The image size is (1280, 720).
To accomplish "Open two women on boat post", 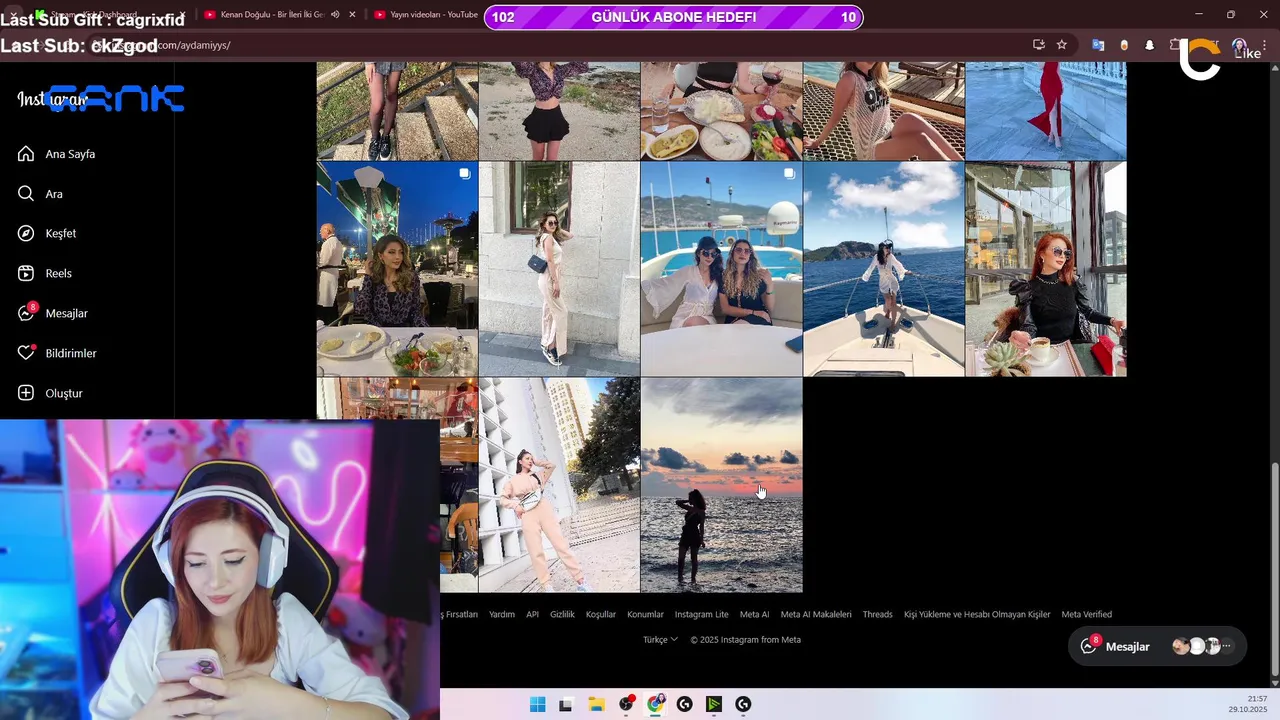I will tap(721, 269).
